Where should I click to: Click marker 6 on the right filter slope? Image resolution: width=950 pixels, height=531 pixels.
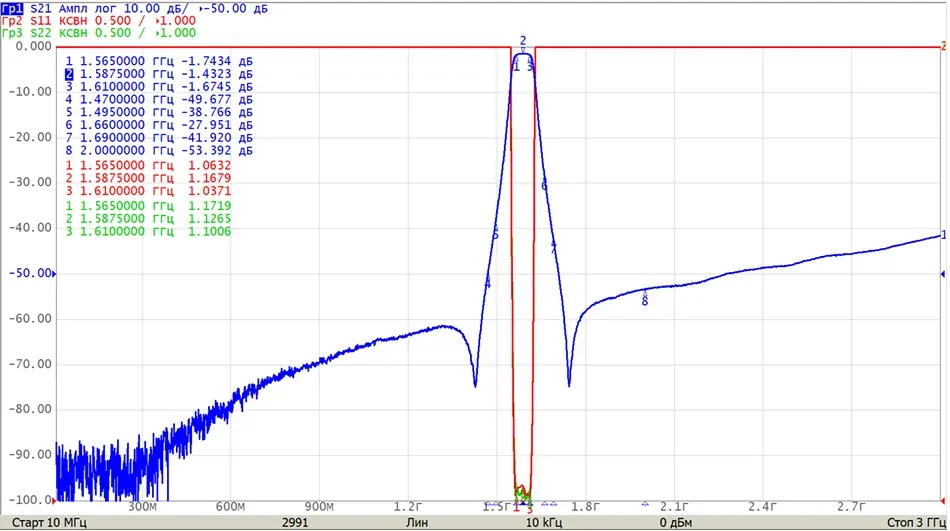pyautogui.click(x=544, y=185)
